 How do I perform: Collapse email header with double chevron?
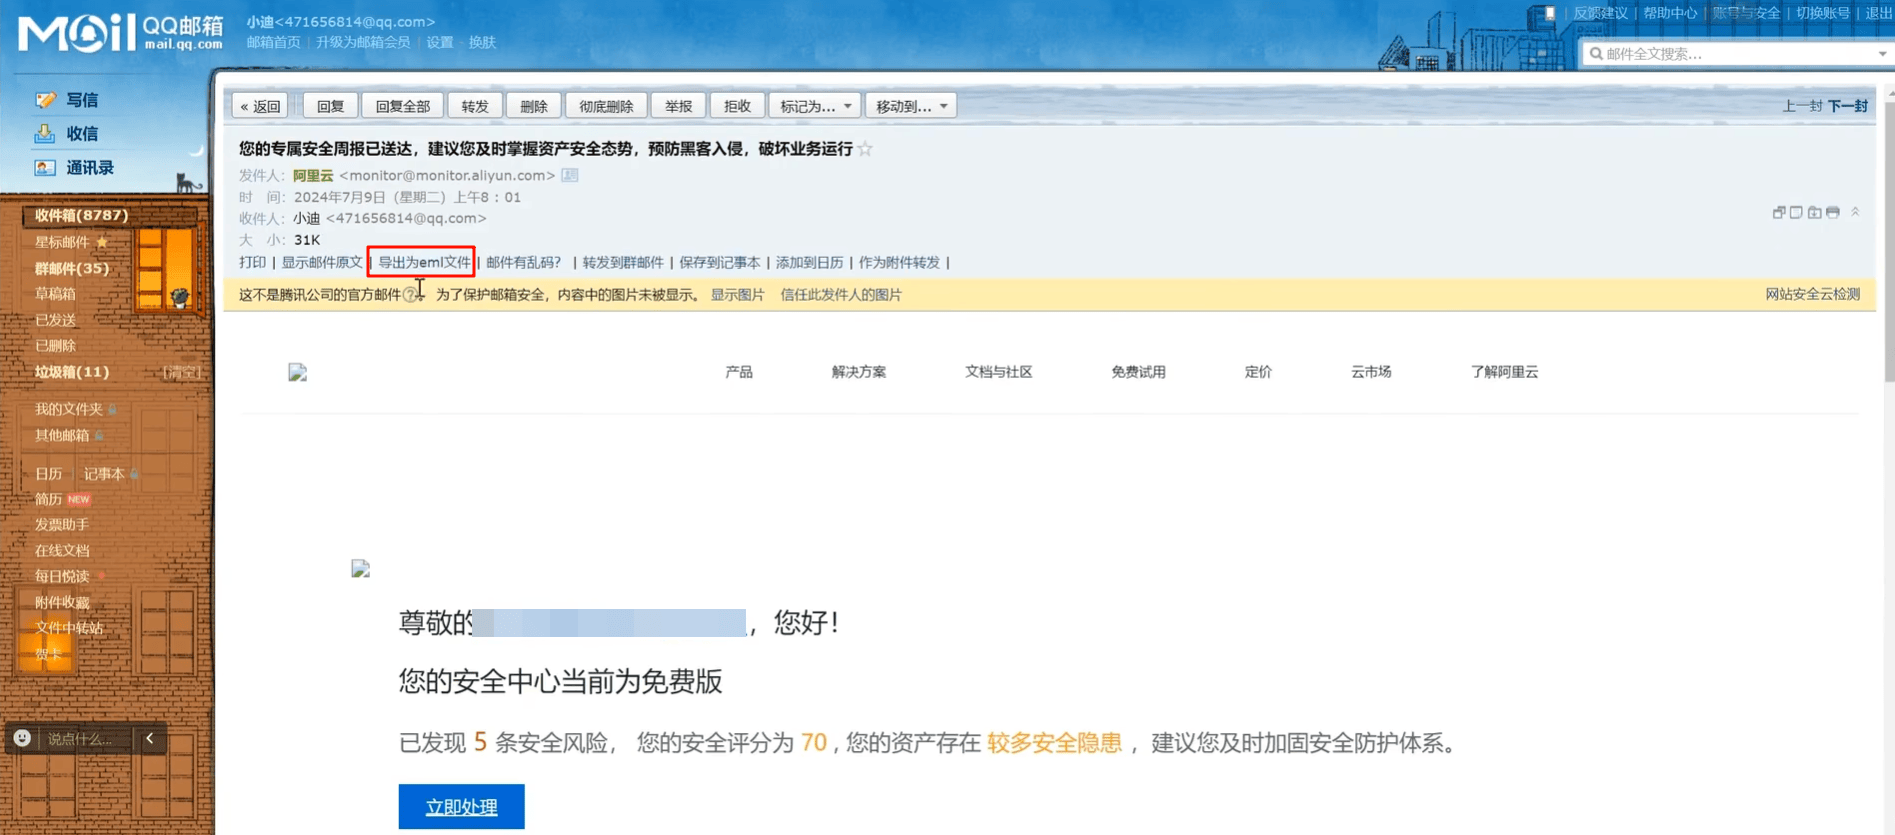pyautogui.click(x=1855, y=212)
